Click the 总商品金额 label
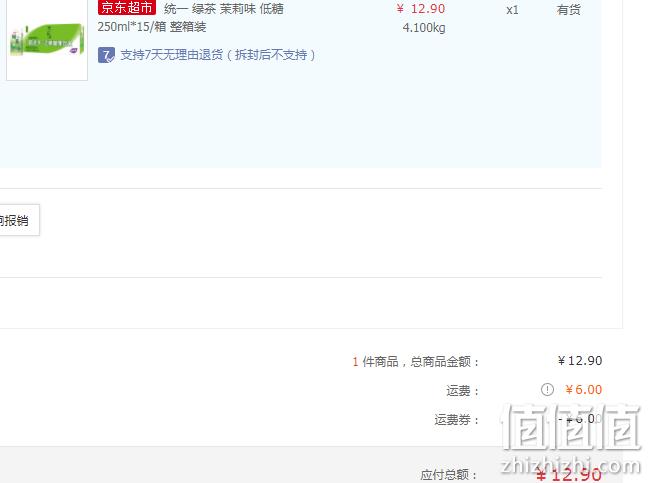Screen dimensions: 650x483 [x=445, y=362]
